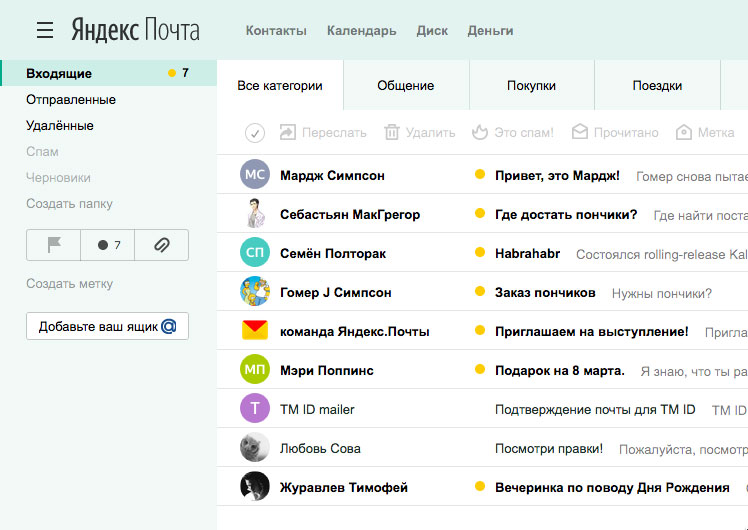Open the message Подтверждение почты для TM ID
This screenshot has width=748, height=530.
(595, 409)
